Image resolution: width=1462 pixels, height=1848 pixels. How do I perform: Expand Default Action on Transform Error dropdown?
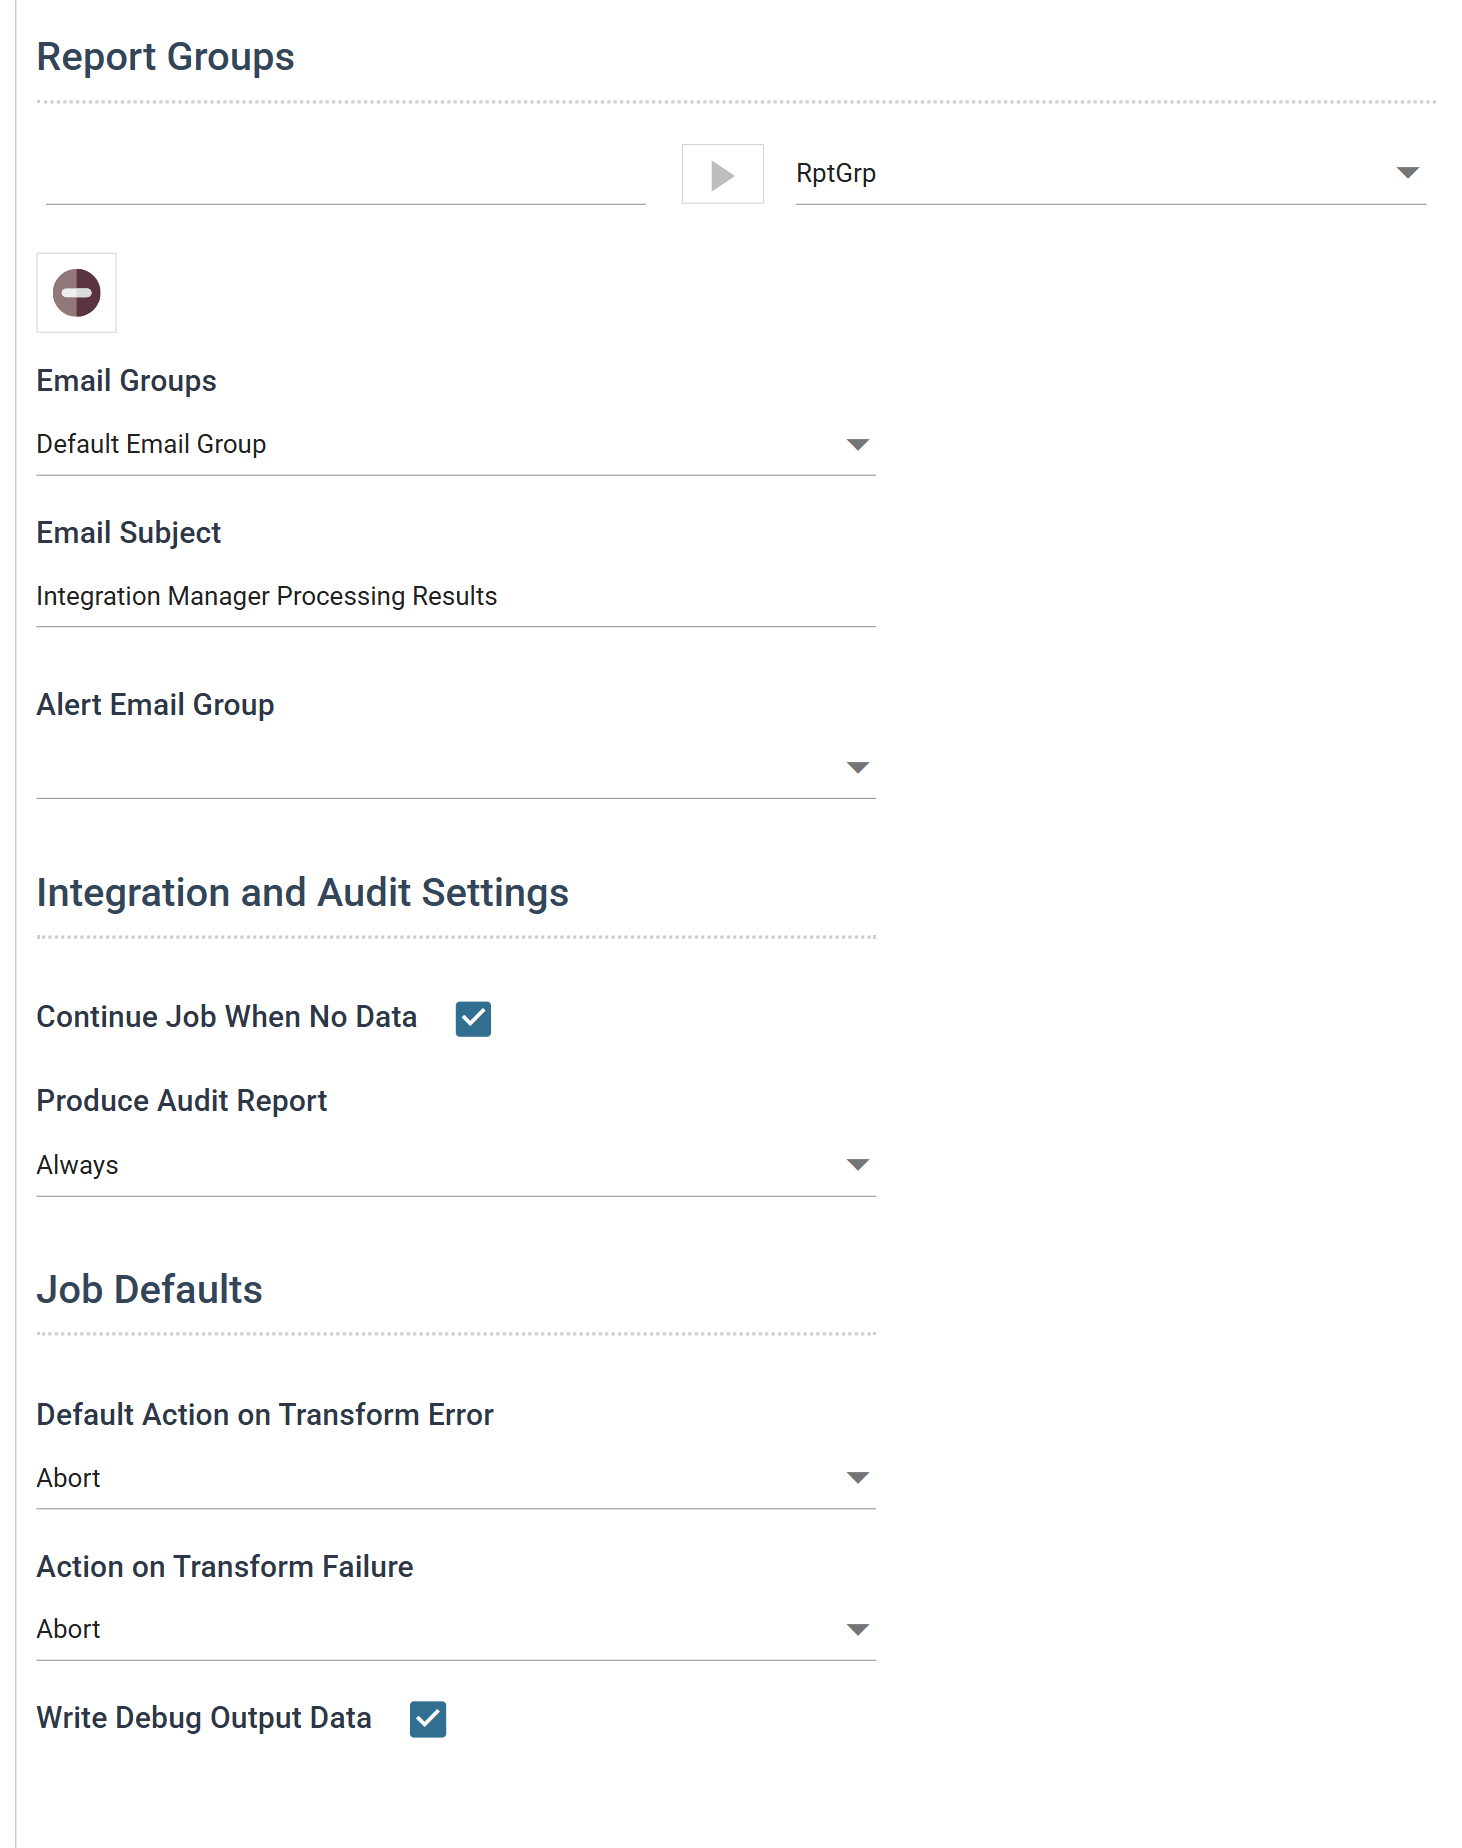coord(456,1479)
